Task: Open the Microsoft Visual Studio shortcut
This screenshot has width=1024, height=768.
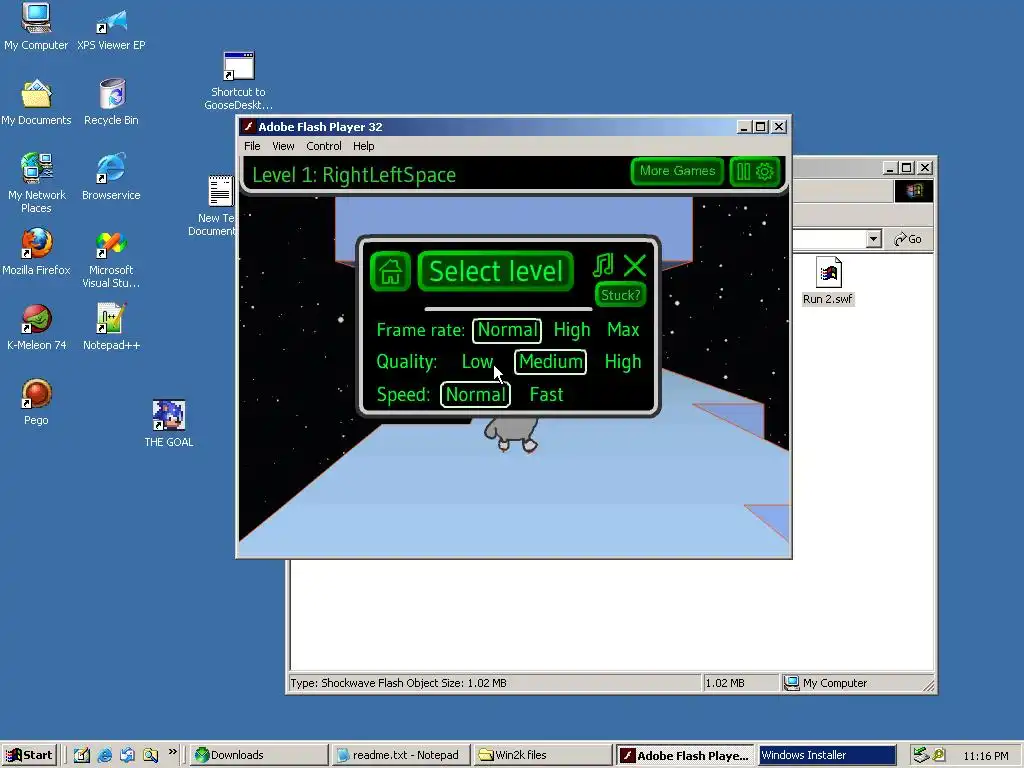Action: (111, 258)
